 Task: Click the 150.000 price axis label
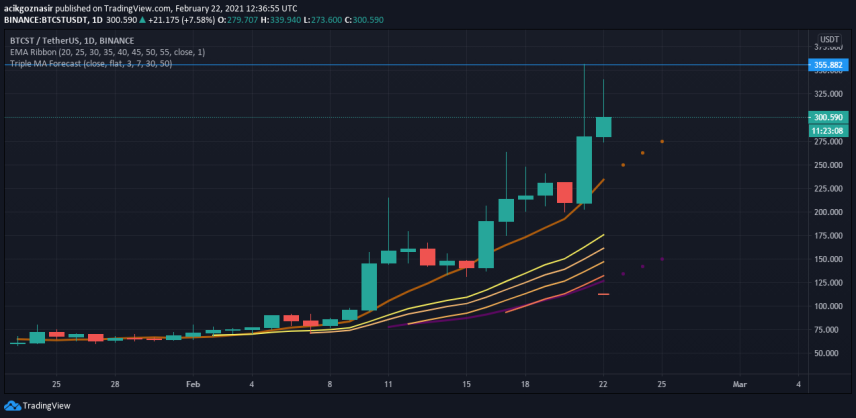coord(828,259)
